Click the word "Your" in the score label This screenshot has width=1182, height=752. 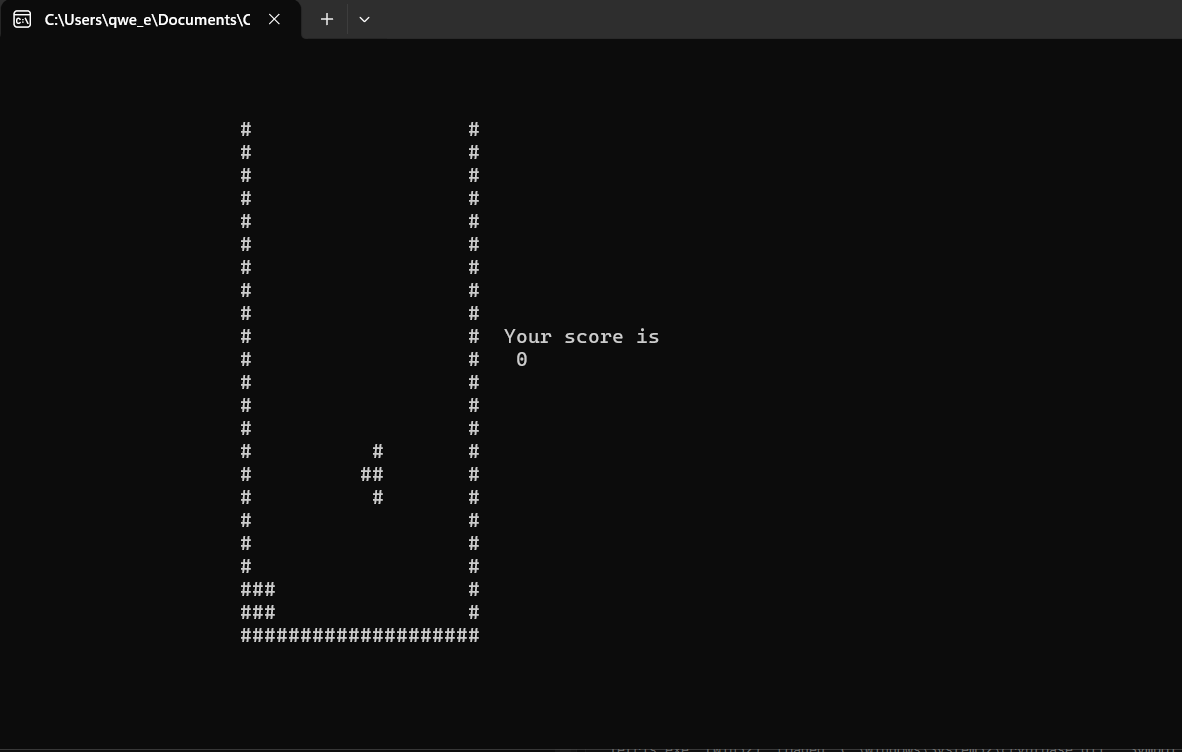(527, 337)
